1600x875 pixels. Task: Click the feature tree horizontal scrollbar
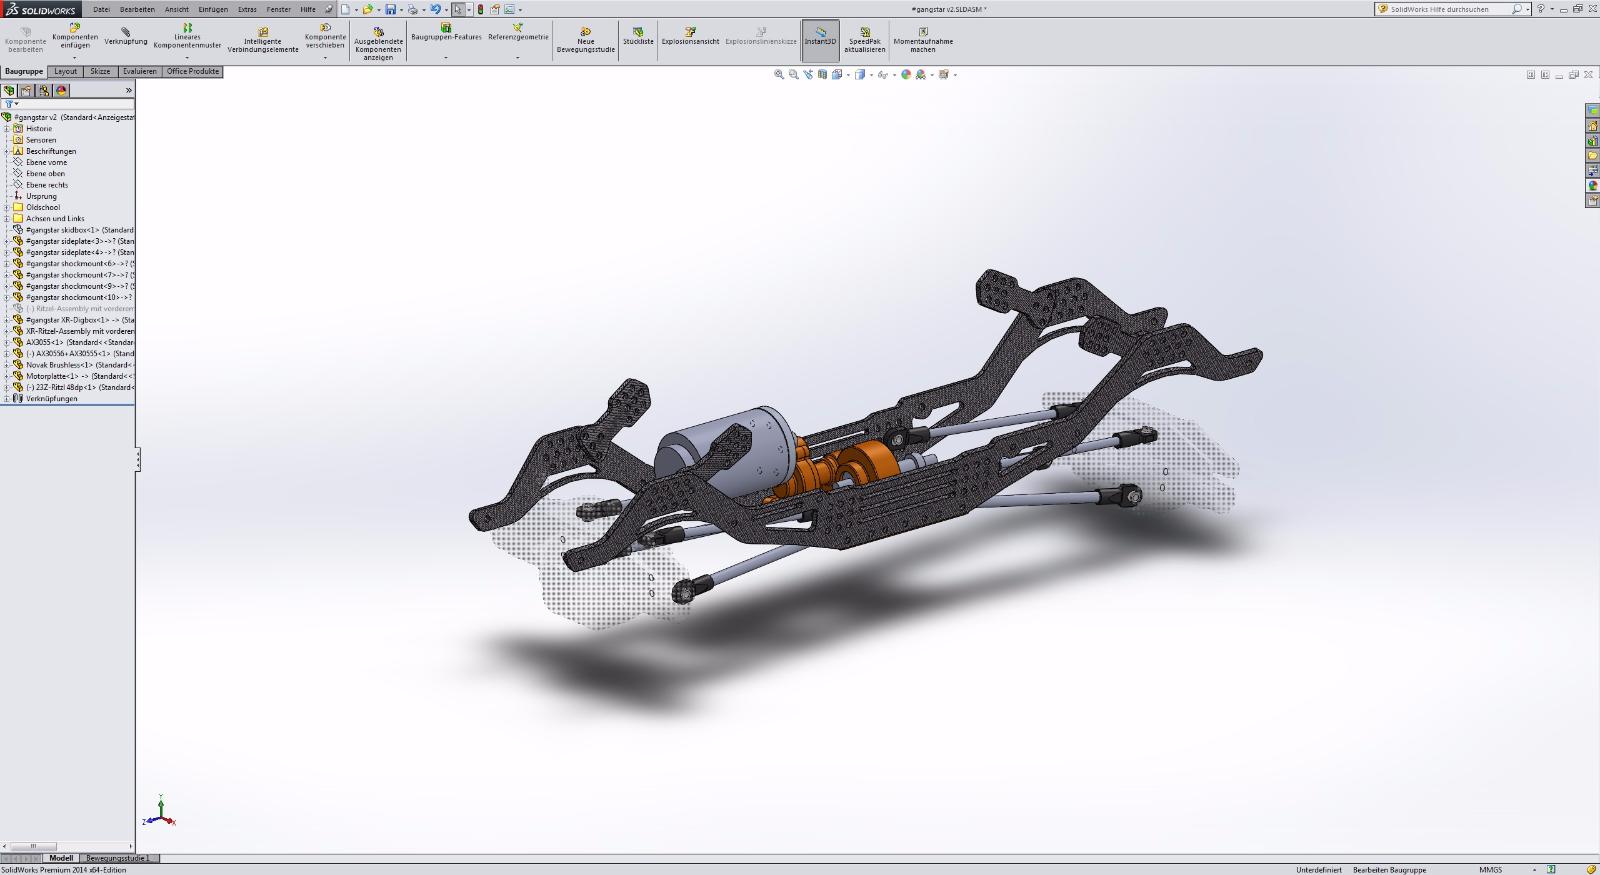pyautogui.click(x=67, y=846)
